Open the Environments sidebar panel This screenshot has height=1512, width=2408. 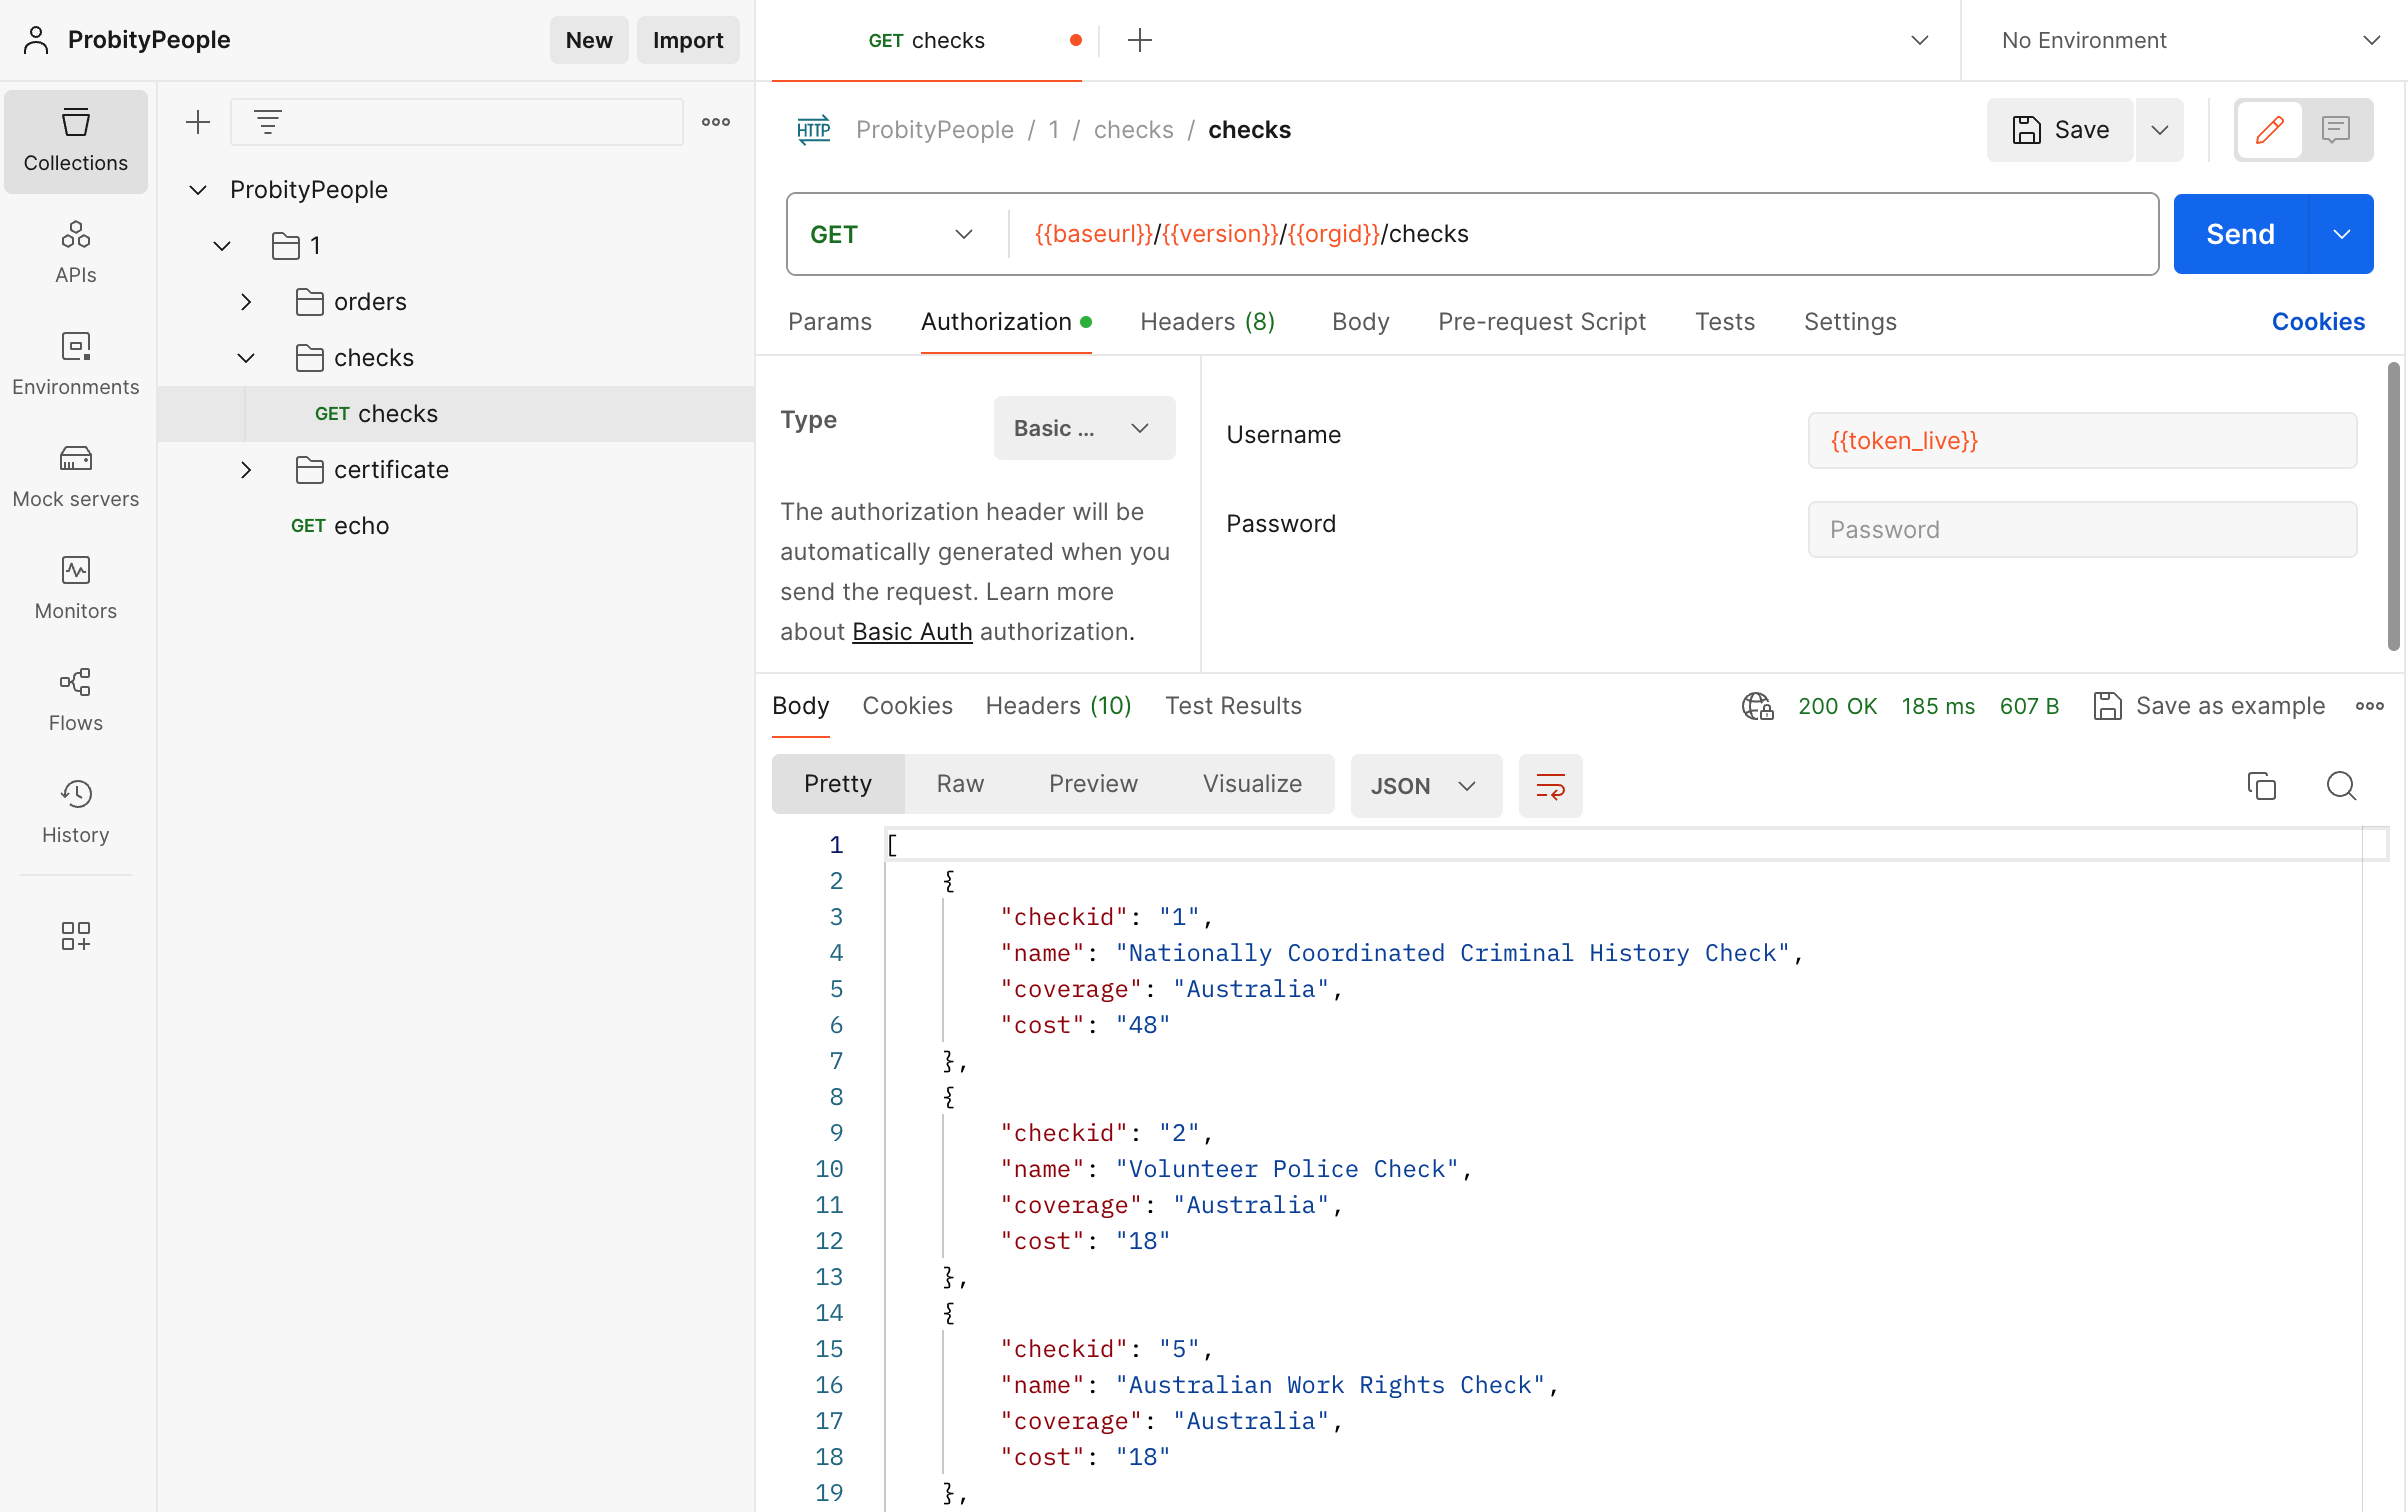(75, 362)
